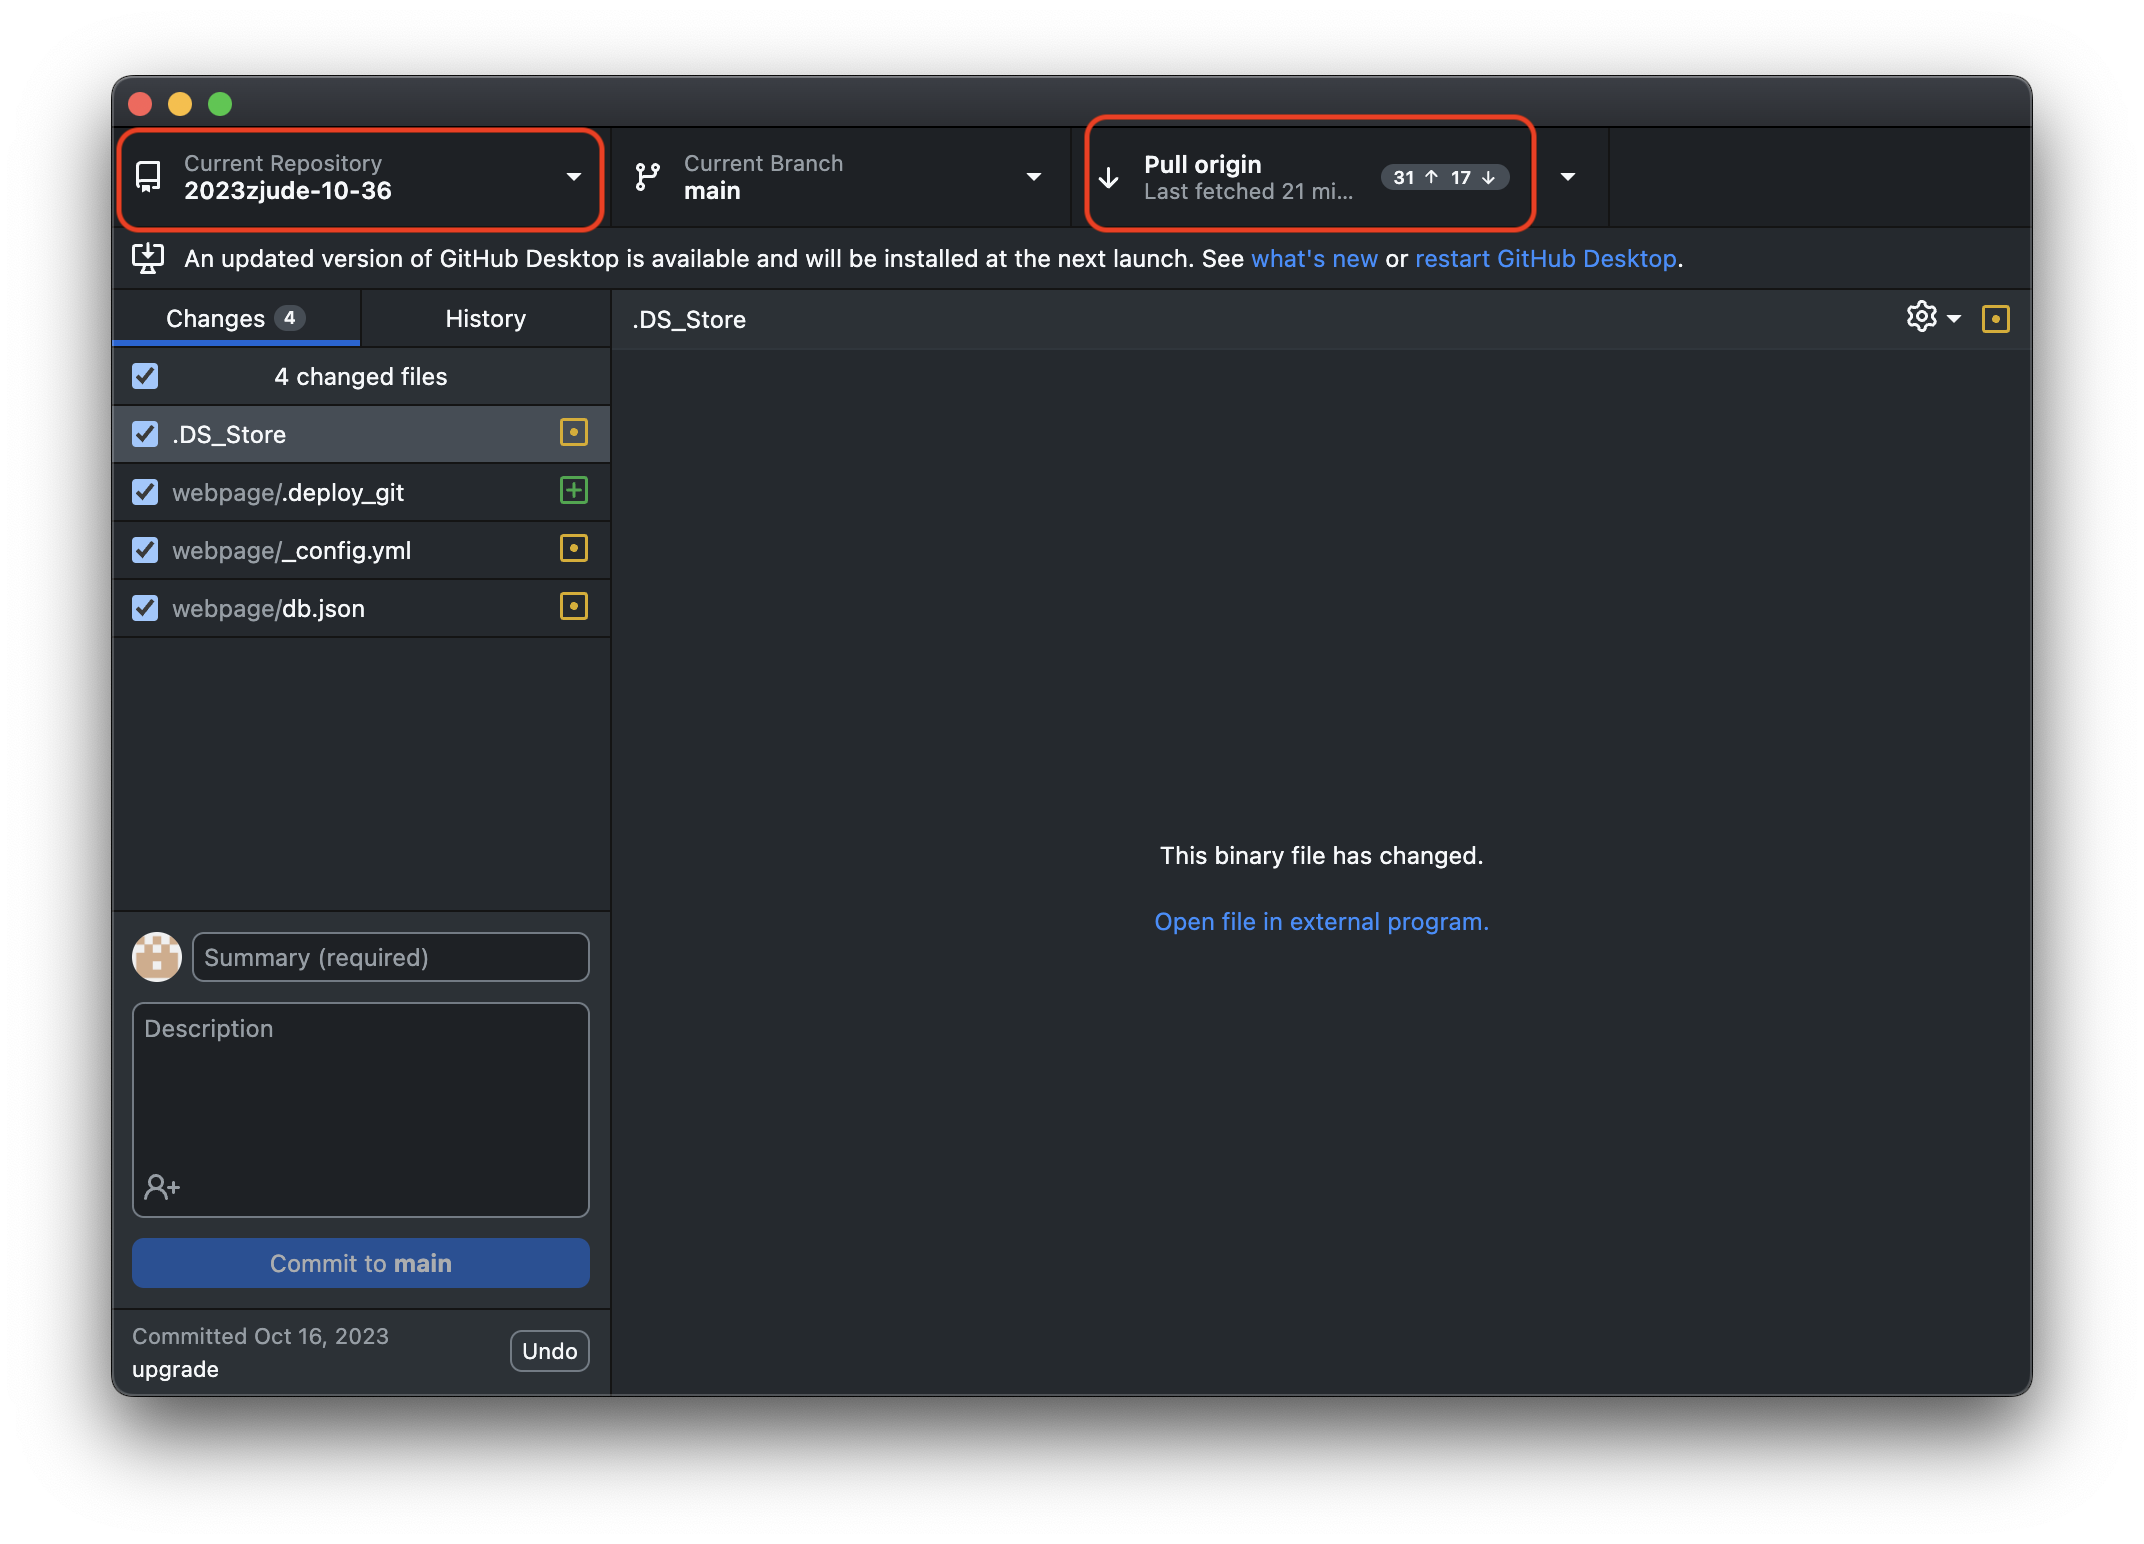Click the red close window button
The image size is (2144, 1544).
click(140, 104)
